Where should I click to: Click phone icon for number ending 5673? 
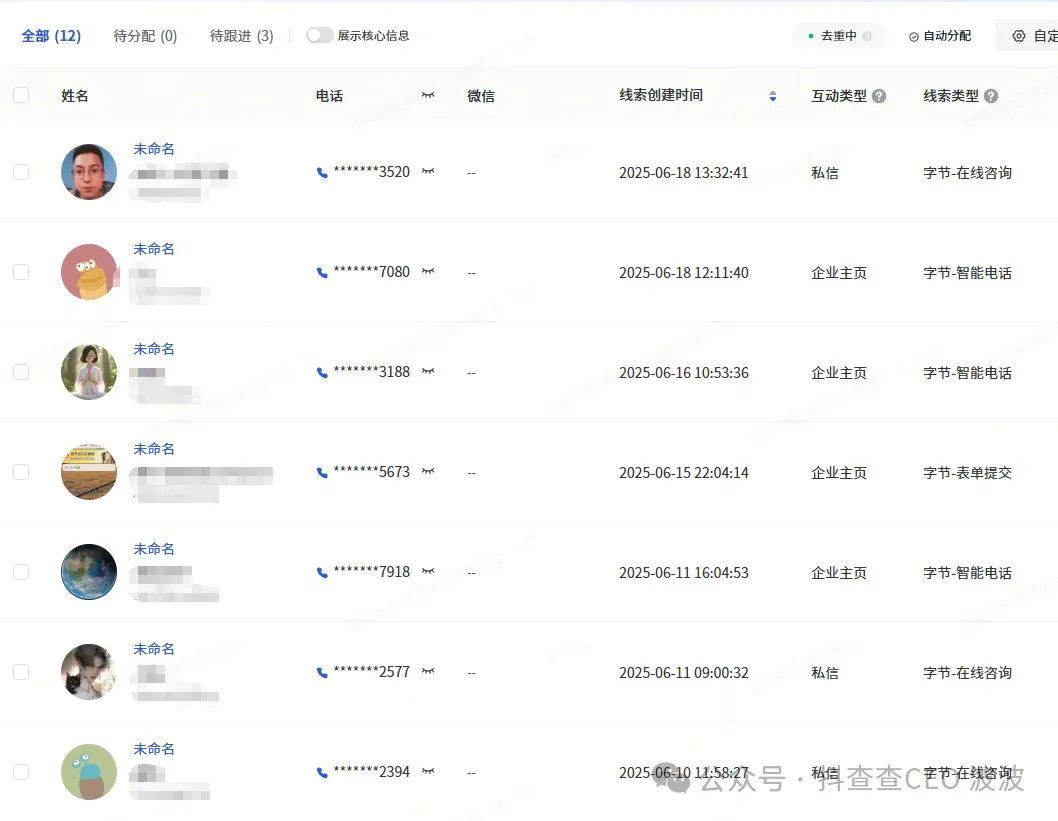(322, 473)
